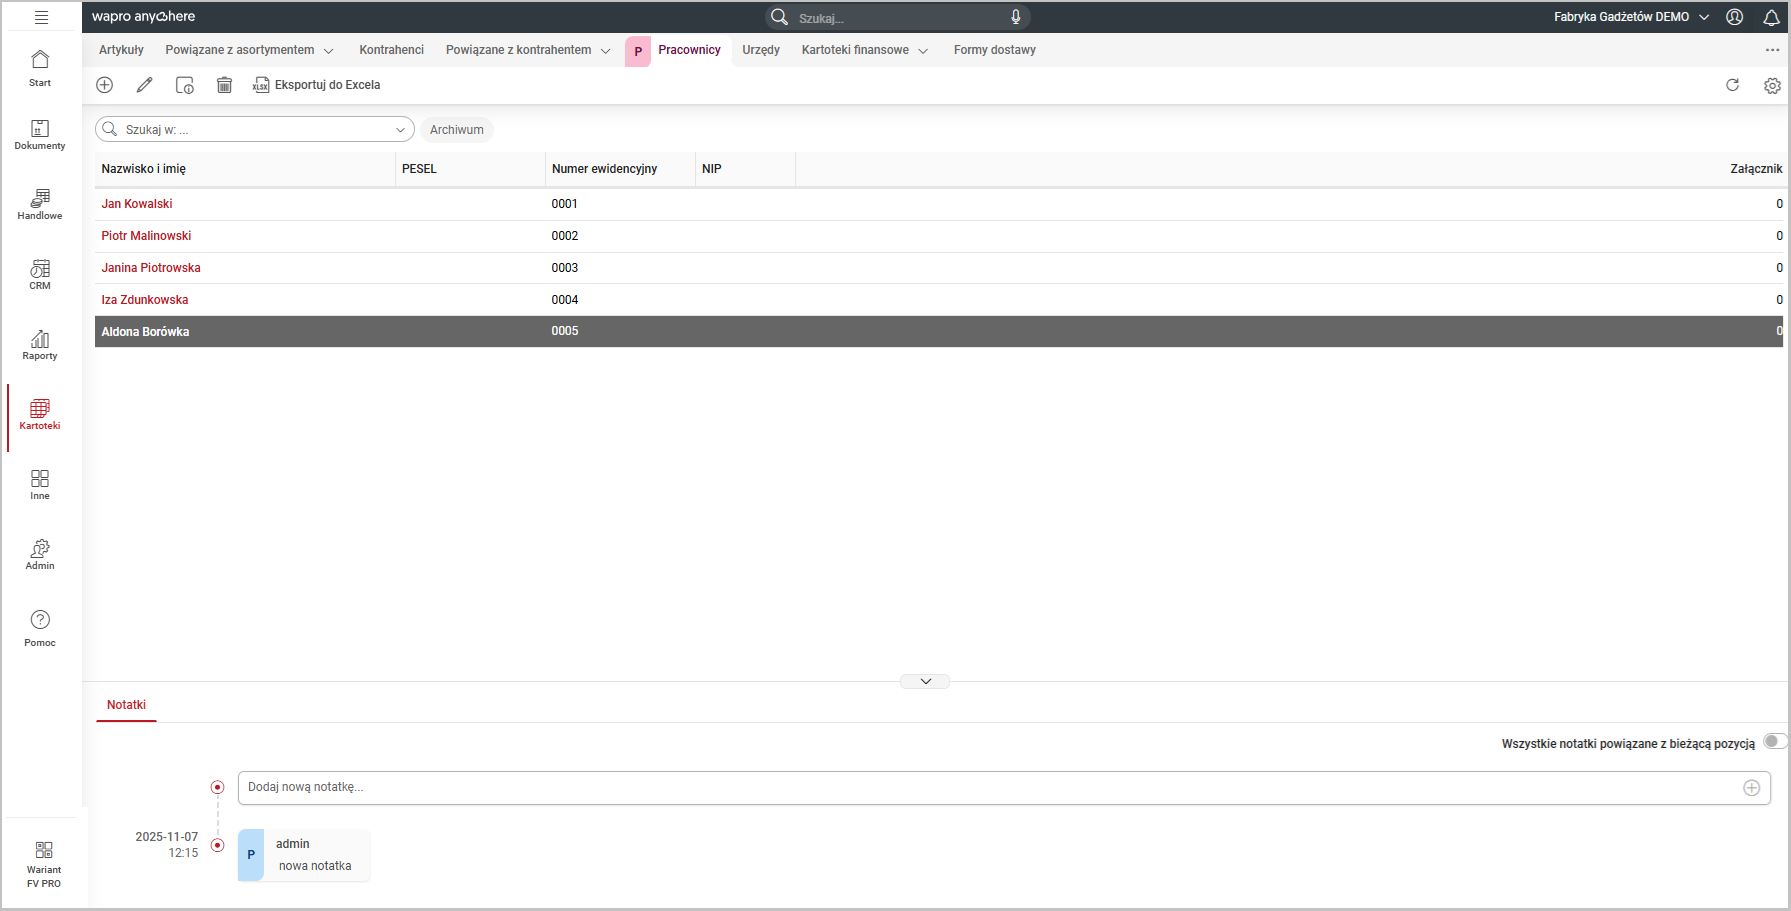This screenshot has width=1791, height=911.
Task: Expand the Fabryka Gadżetów DEMO company dropdown
Action: pyautogui.click(x=1704, y=17)
